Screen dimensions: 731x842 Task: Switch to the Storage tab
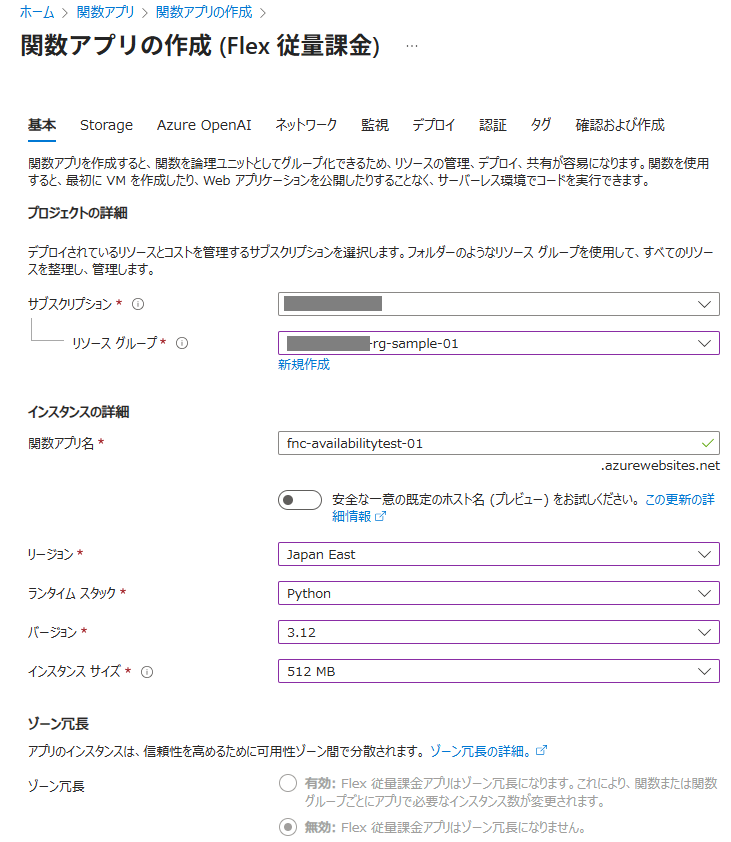(x=106, y=125)
